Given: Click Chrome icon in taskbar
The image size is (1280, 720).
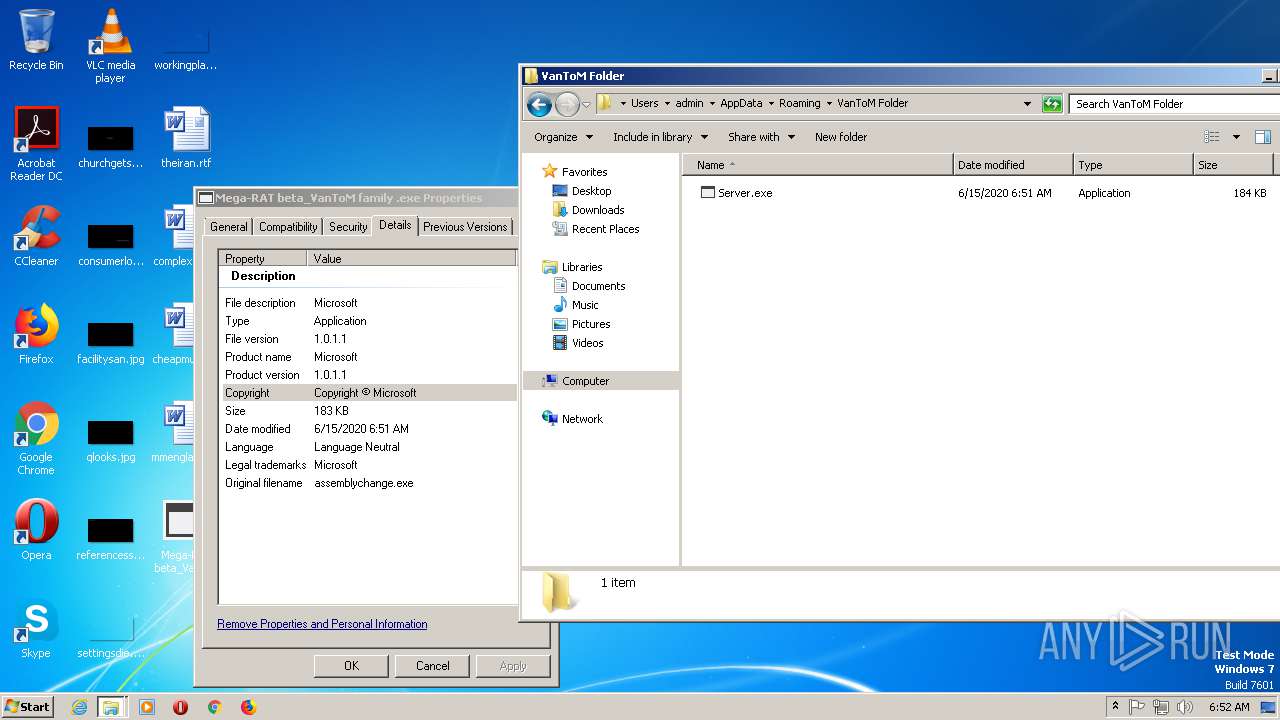Looking at the screenshot, I should (214, 707).
